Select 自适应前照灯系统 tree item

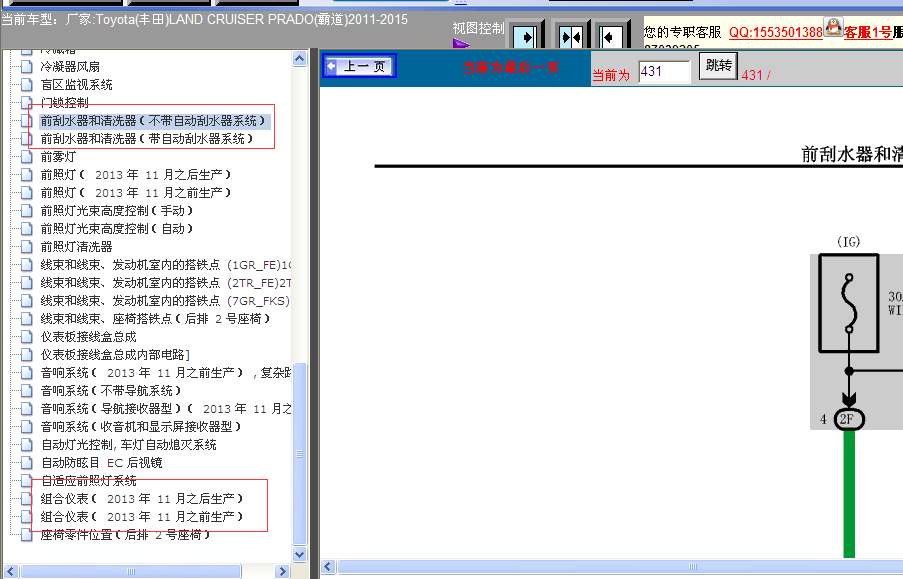tap(88, 480)
